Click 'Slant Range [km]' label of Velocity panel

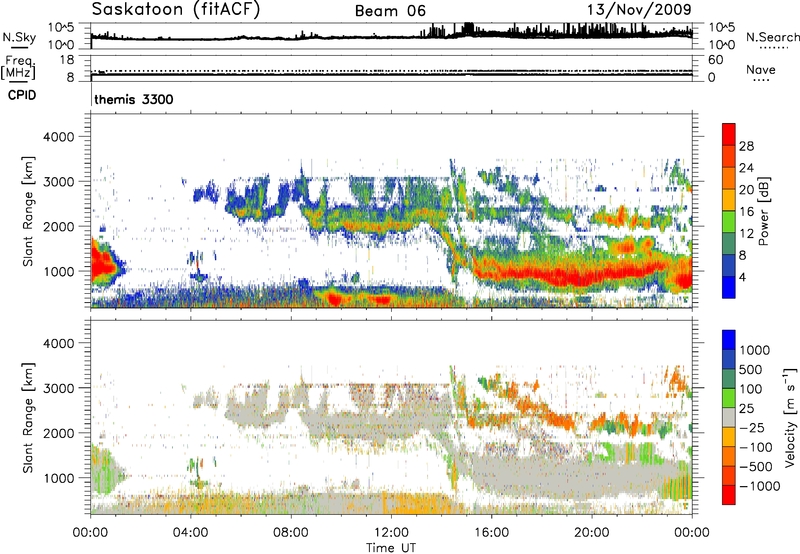[x=28, y=417]
